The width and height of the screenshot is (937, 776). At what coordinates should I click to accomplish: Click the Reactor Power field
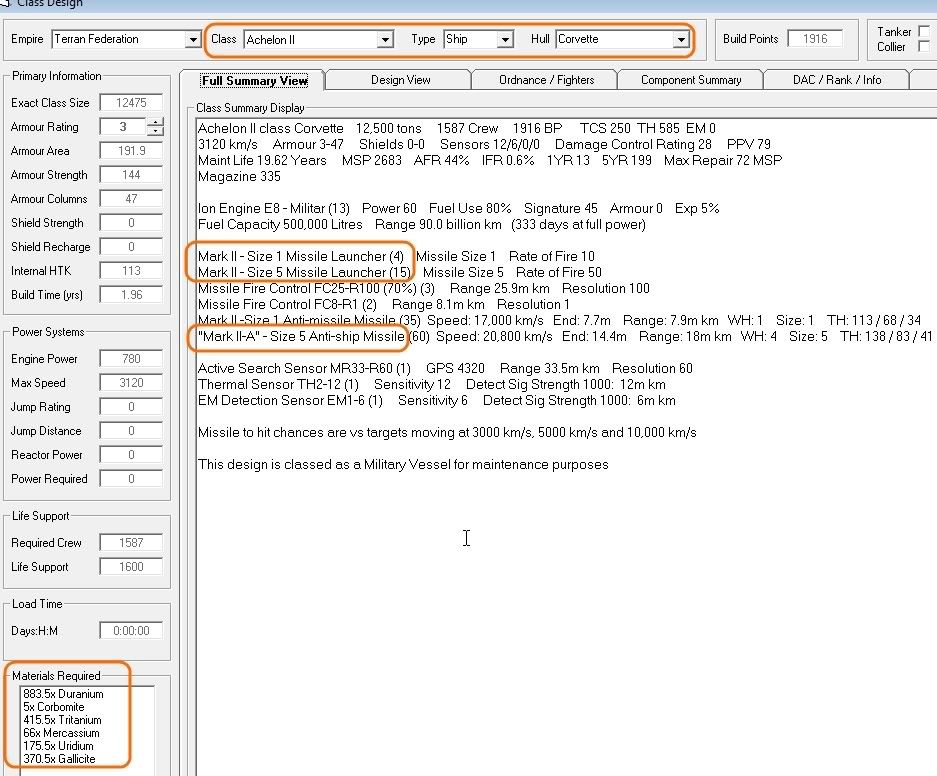(131, 455)
